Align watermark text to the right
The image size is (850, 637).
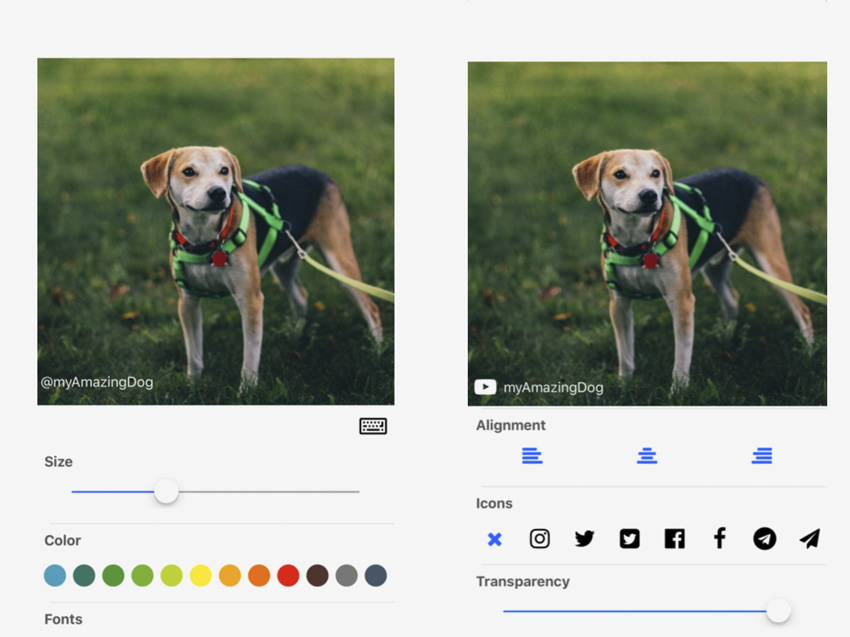[x=762, y=456]
